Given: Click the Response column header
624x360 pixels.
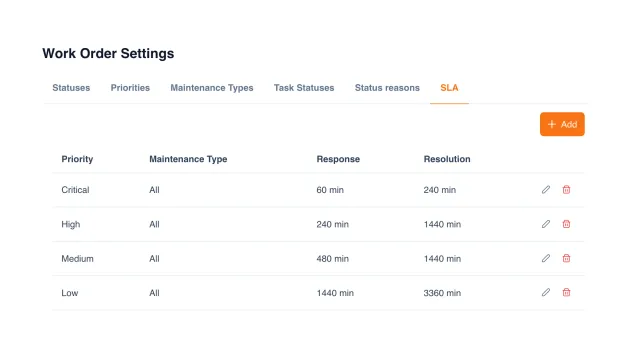Looking at the screenshot, I should click(x=338, y=159).
